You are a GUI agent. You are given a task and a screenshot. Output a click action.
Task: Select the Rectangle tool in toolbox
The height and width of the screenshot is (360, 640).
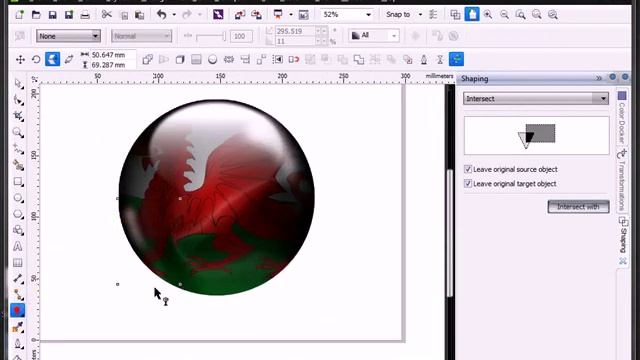[18, 181]
